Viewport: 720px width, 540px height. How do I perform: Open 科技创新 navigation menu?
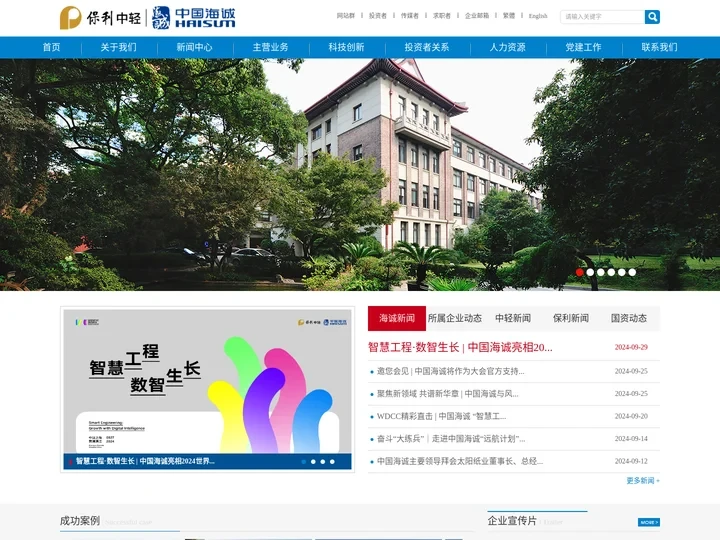click(x=346, y=47)
